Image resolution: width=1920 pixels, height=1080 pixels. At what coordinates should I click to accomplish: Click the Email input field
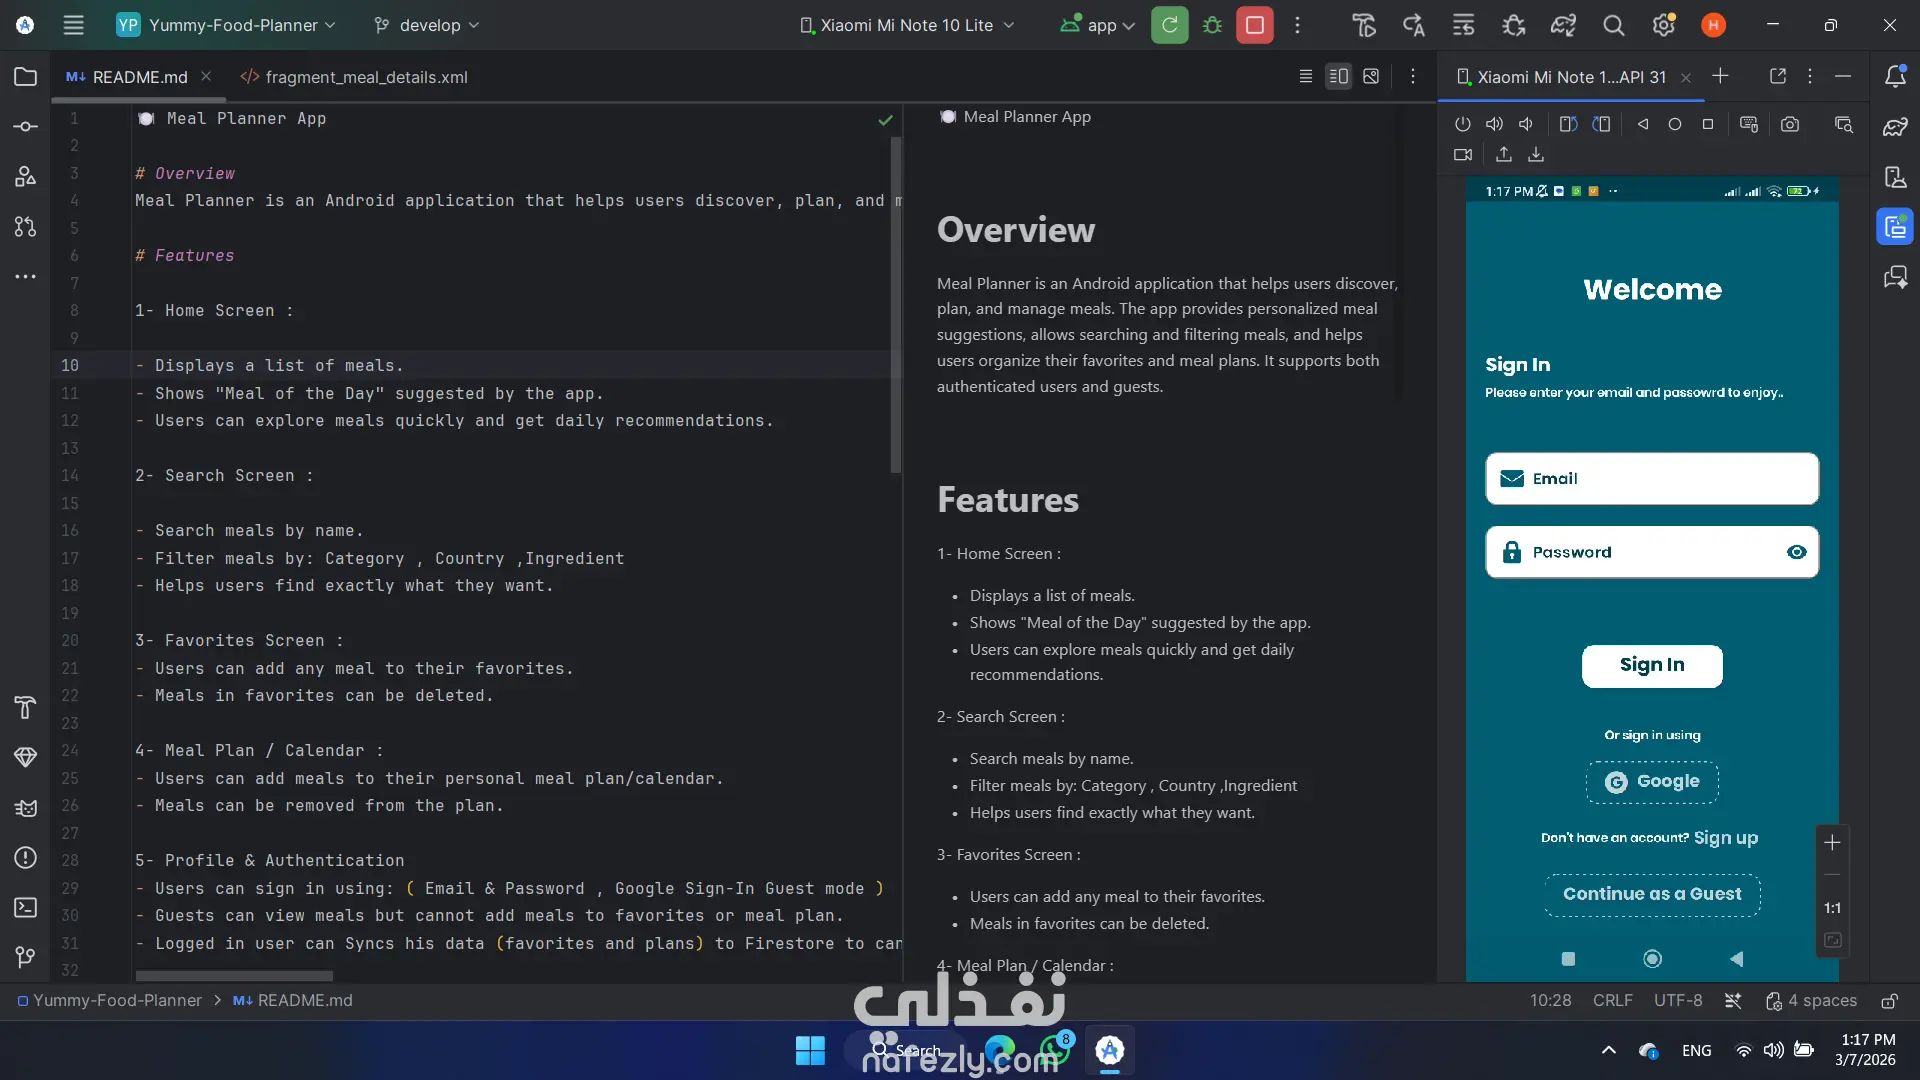1652,479
